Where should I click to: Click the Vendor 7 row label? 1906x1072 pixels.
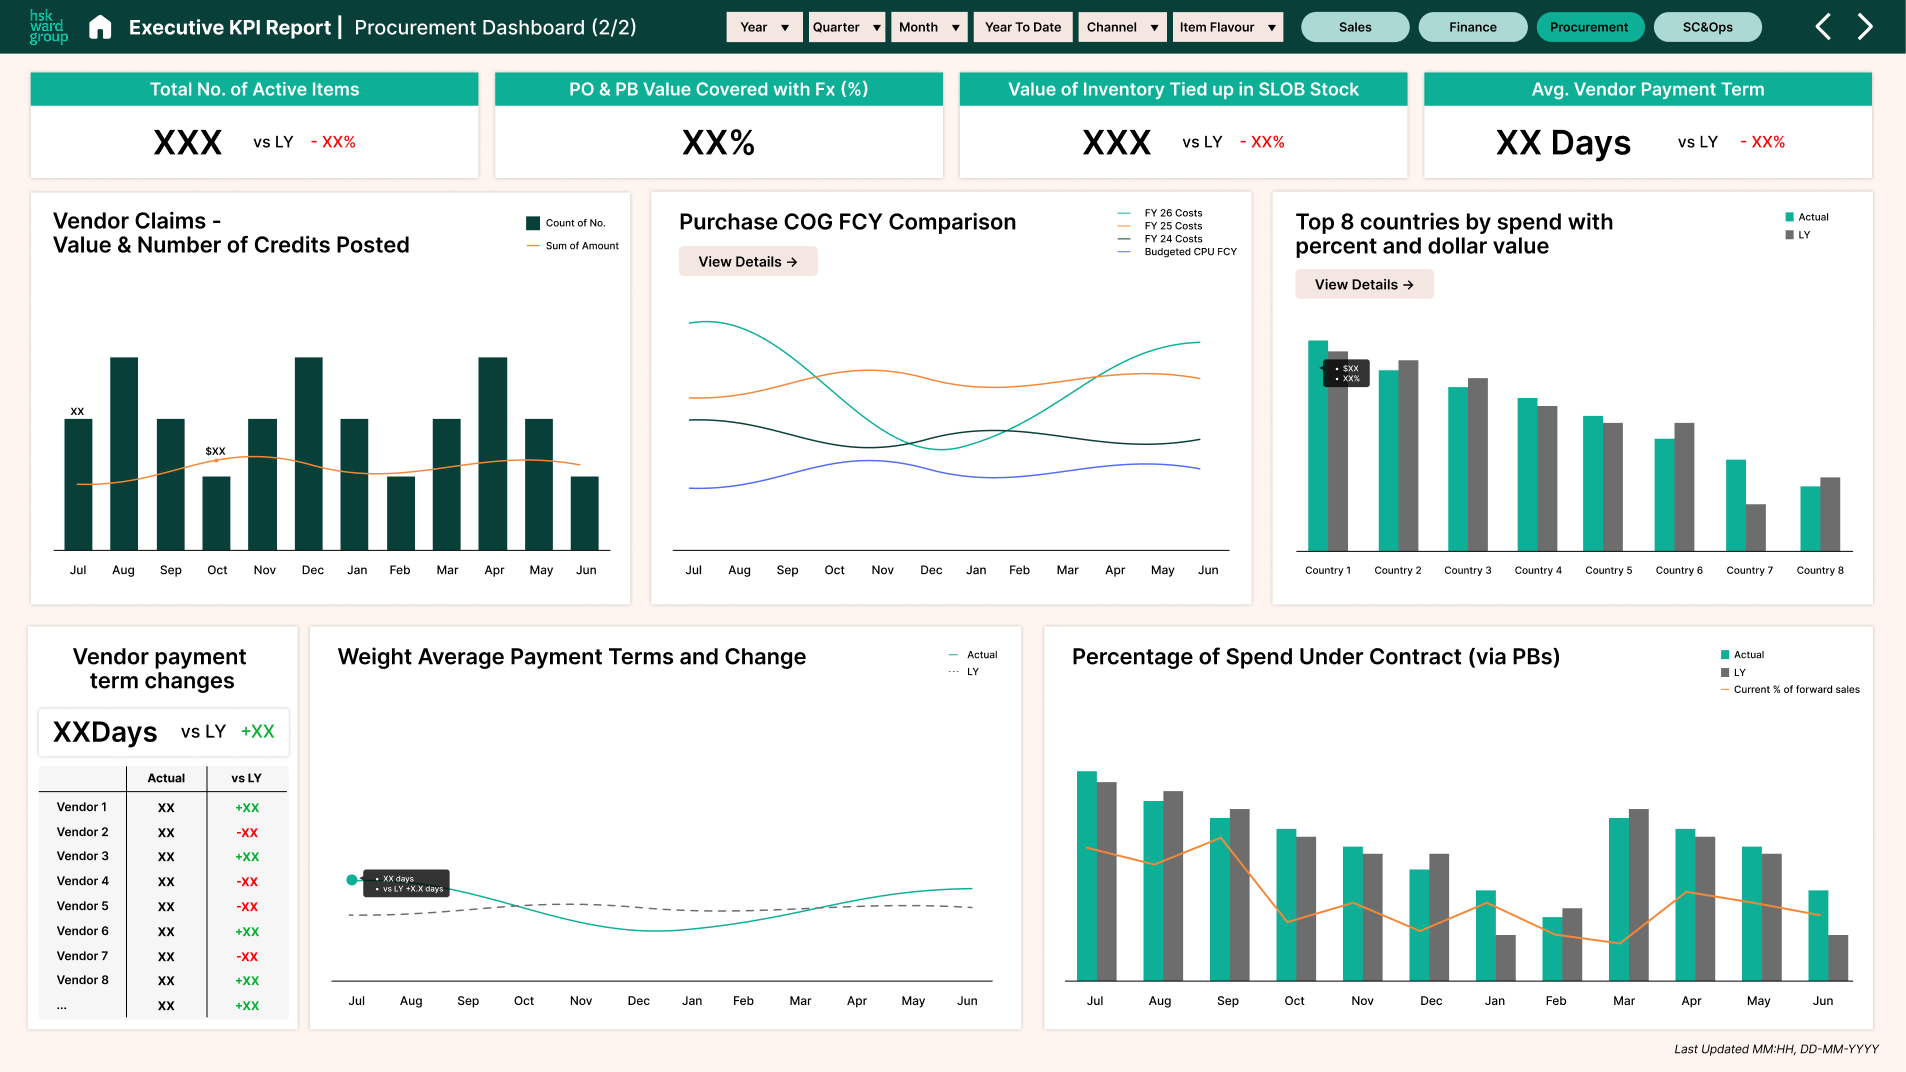point(82,956)
